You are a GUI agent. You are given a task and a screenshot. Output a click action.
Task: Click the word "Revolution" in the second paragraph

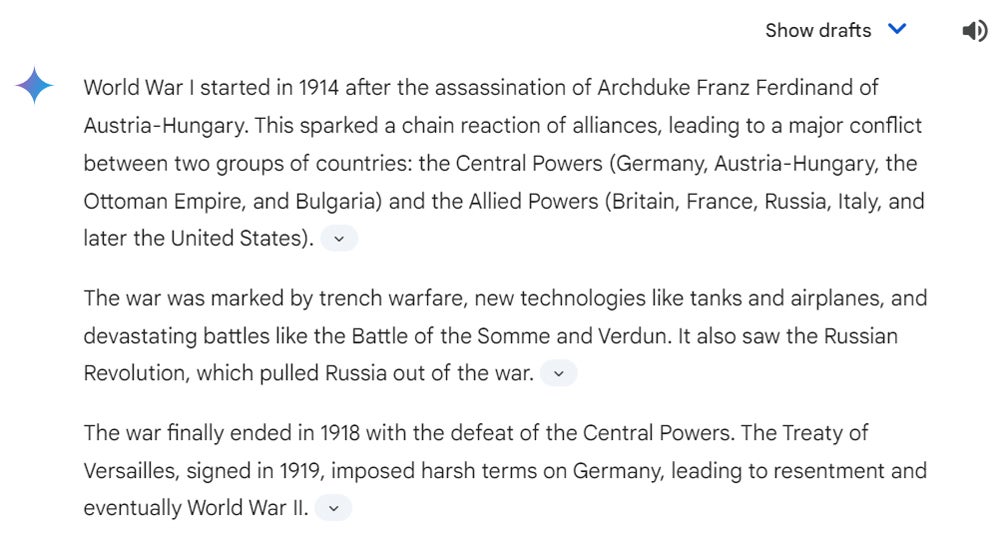[134, 373]
